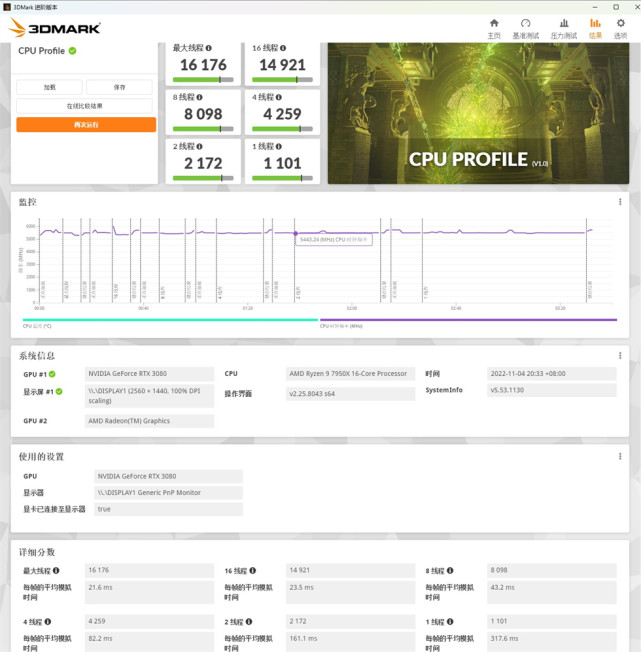The image size is (641, 652).
Task: Click the 161.1 ms frame time value
Action: (350, 642)
